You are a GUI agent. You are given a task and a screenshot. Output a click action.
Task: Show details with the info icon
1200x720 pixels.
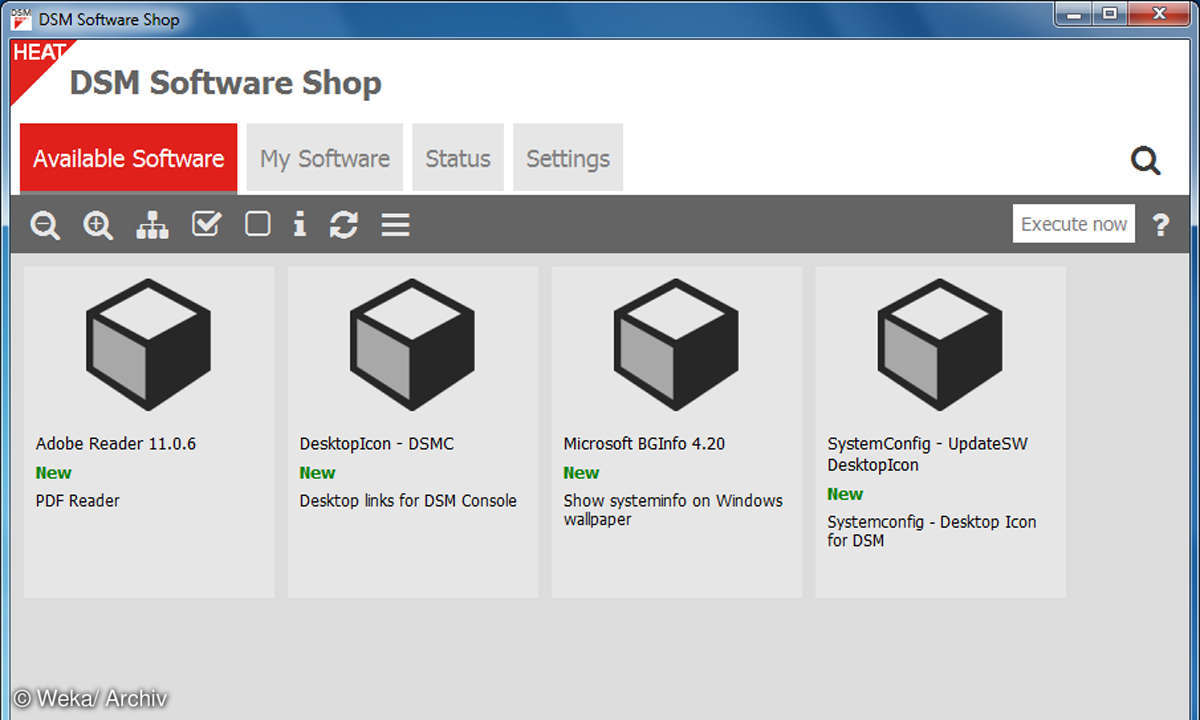pos(299,224)
